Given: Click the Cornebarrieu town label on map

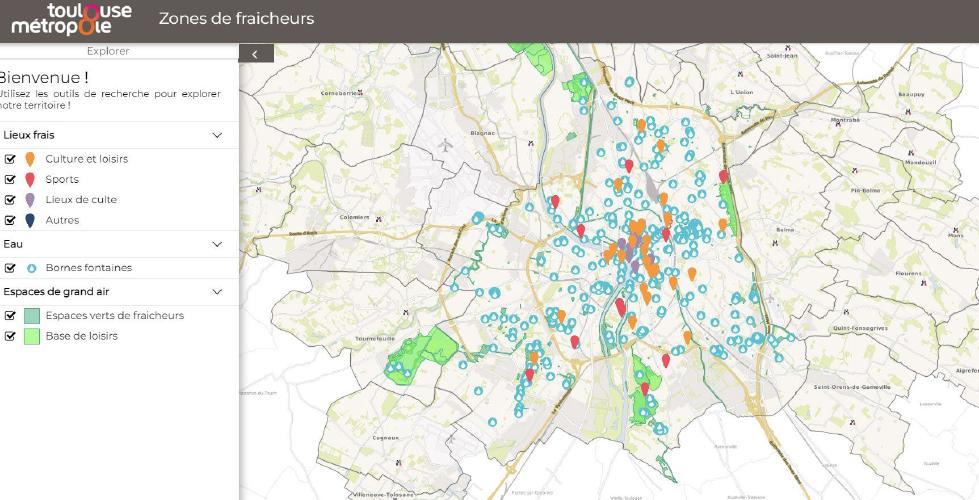Looking at the screenshot, I should click(341, 92).
